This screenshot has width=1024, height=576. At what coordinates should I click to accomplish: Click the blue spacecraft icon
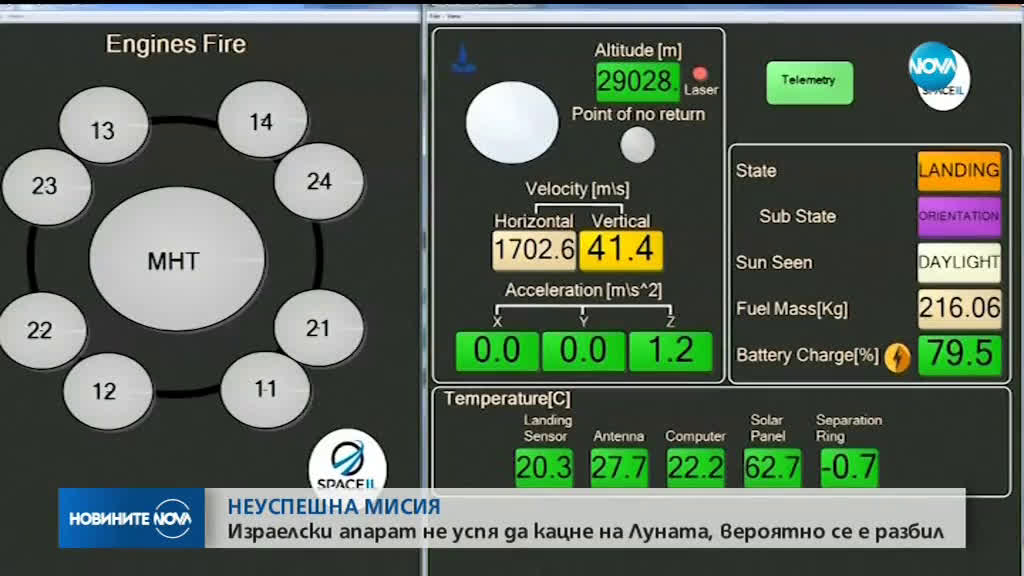(463, 59)
